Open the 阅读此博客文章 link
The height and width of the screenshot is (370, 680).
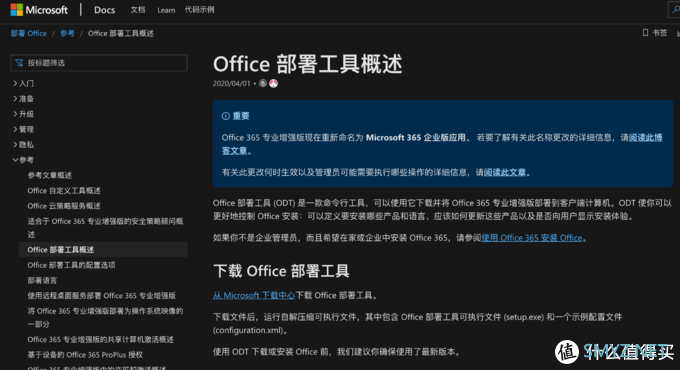coord(645,138)
